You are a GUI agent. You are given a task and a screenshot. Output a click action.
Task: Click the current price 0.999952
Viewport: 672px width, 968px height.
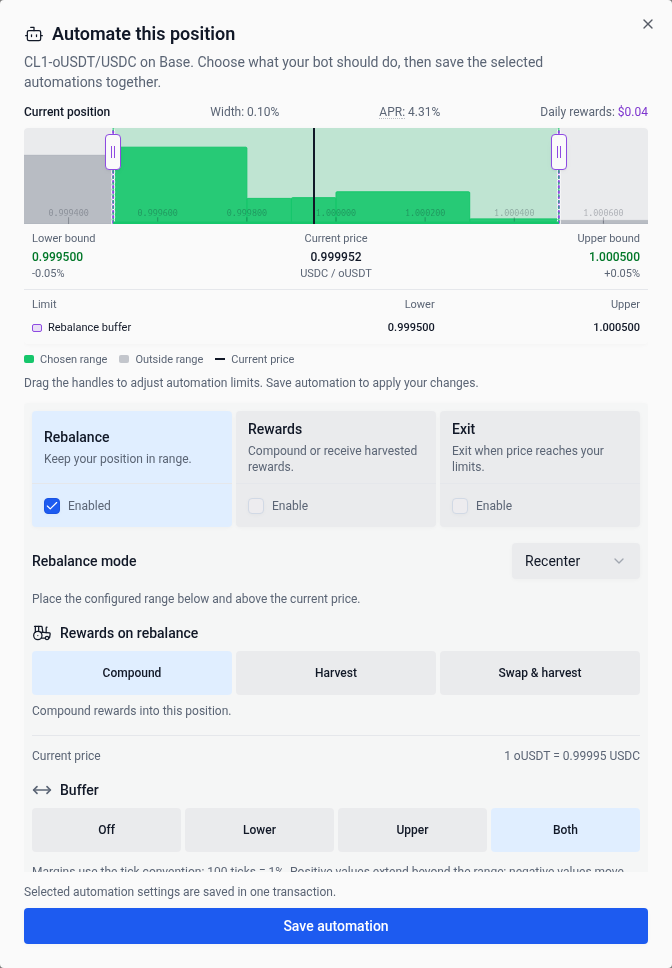336,257
